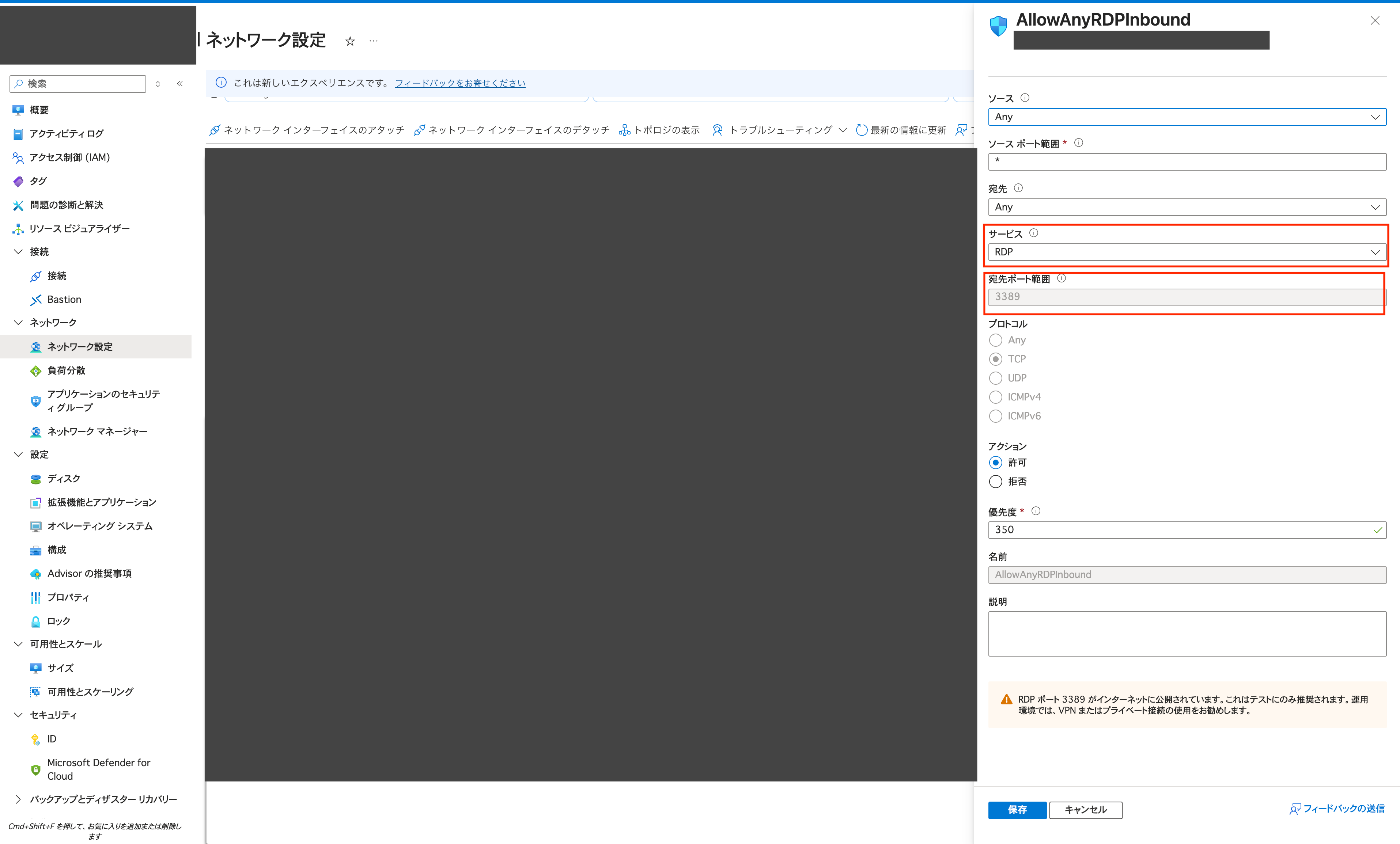Close the AllowAnyRDPInbound panel

pos(1375,20)
